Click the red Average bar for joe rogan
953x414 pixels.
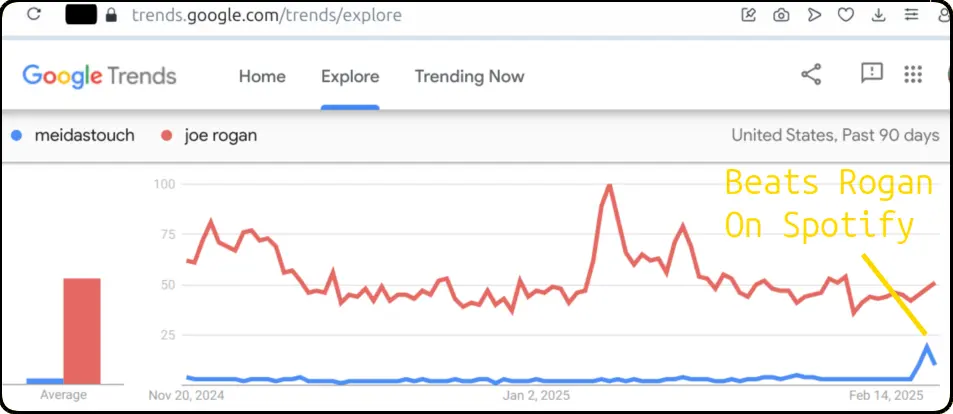point(82,331)
